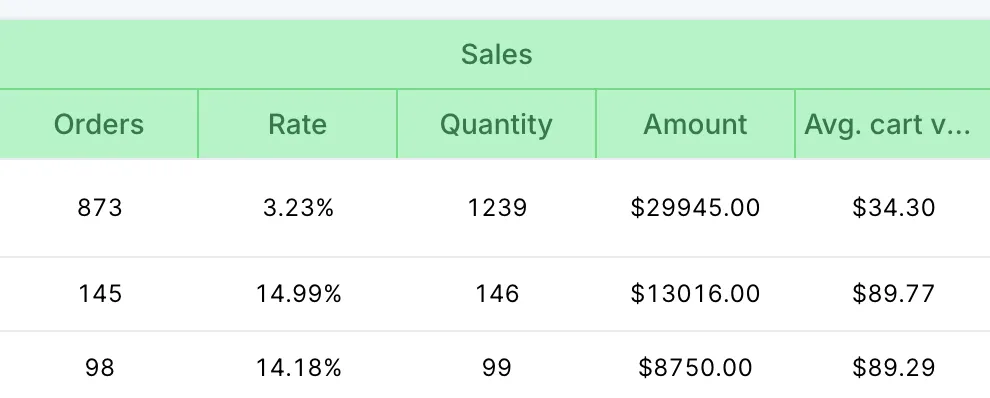Select the rate cell showing 14.99%

[297, 294]
